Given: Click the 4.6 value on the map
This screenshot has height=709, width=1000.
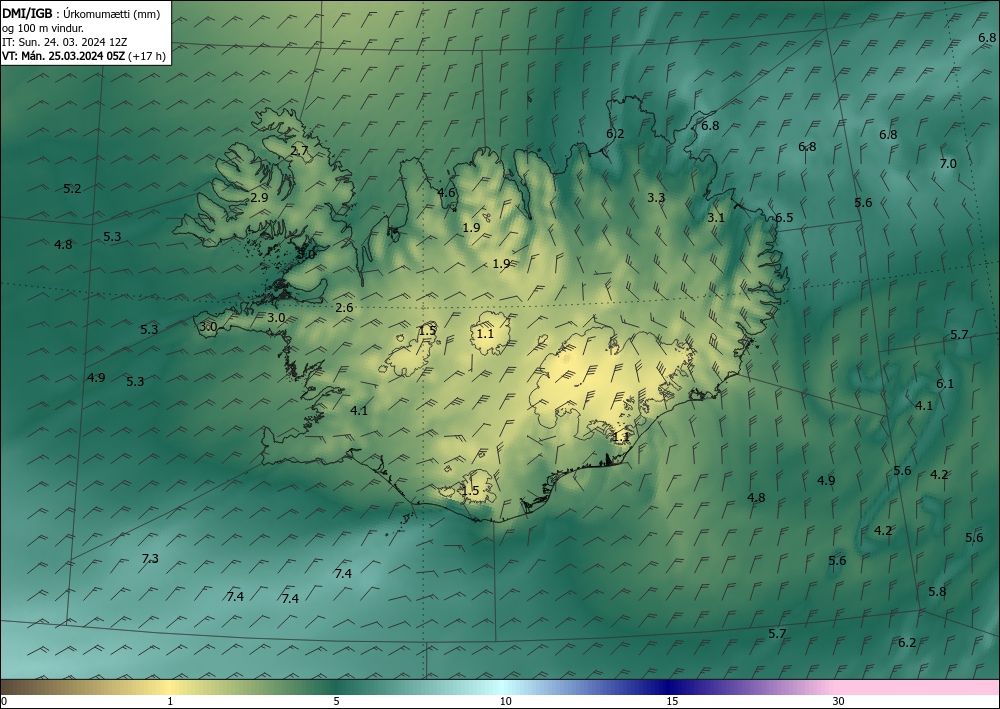Looking at the screenshot, I should (446, 193).
